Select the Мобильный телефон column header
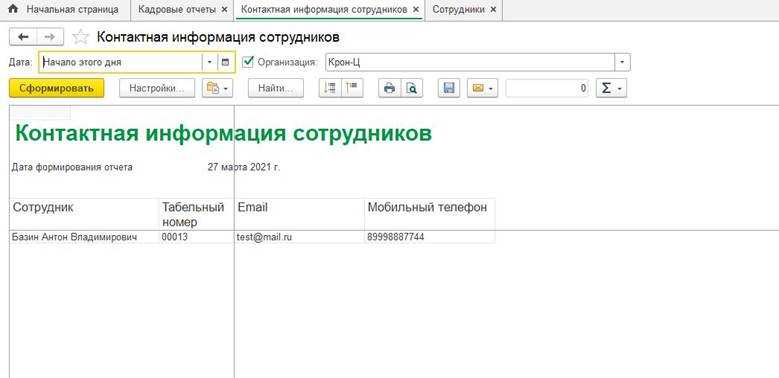The image size is (779, 378). coord(430,214)
